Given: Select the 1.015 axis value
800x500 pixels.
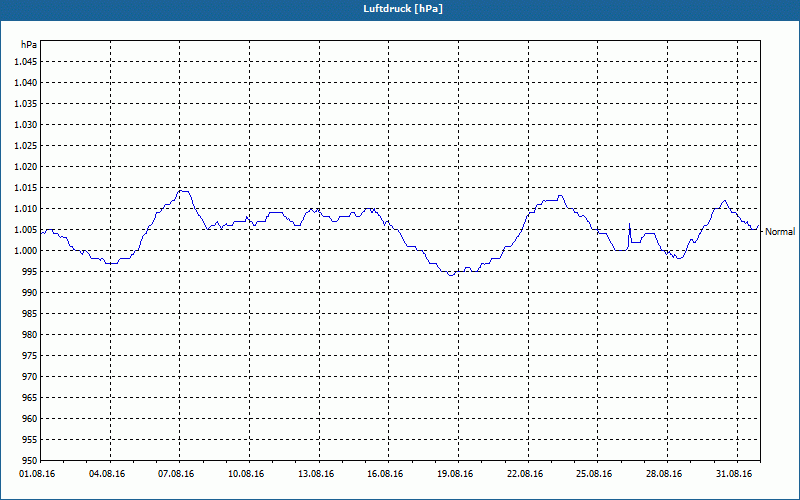Looking at the screenshot, I should click(x=26, y=188).
